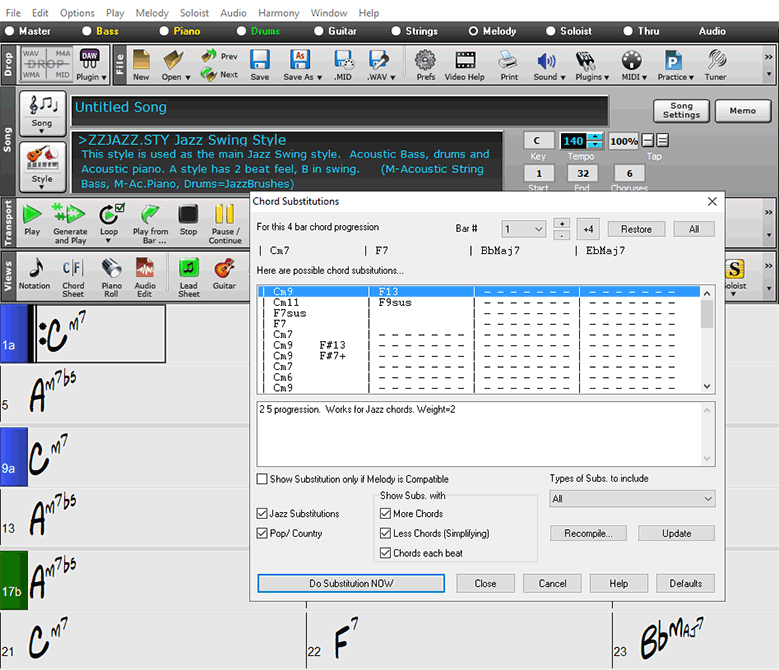Viewport: 779px width, 670px height.
Task: Uncheck Pop/ Country checkbox
Action: coord(262,533)
